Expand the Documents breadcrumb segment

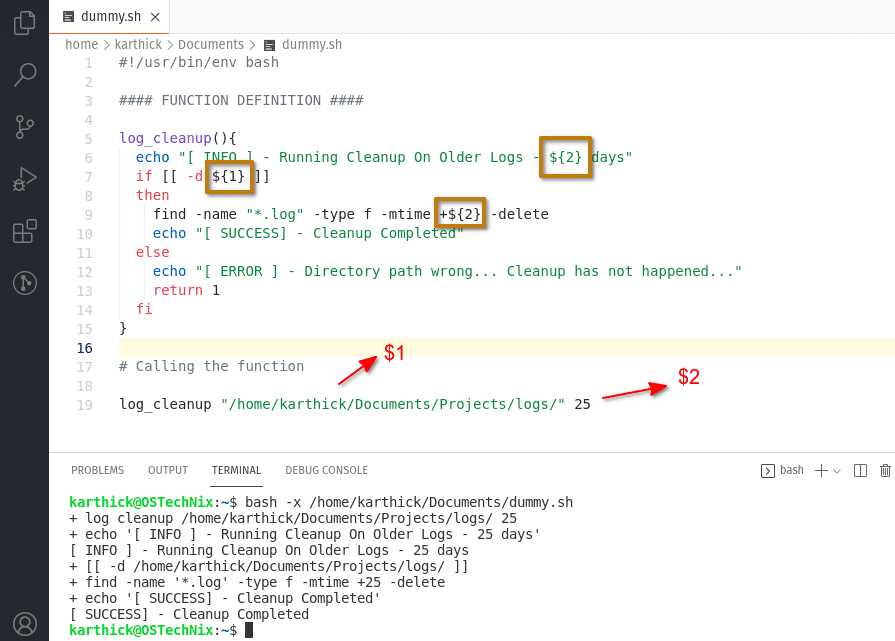(x=212, y=44)
